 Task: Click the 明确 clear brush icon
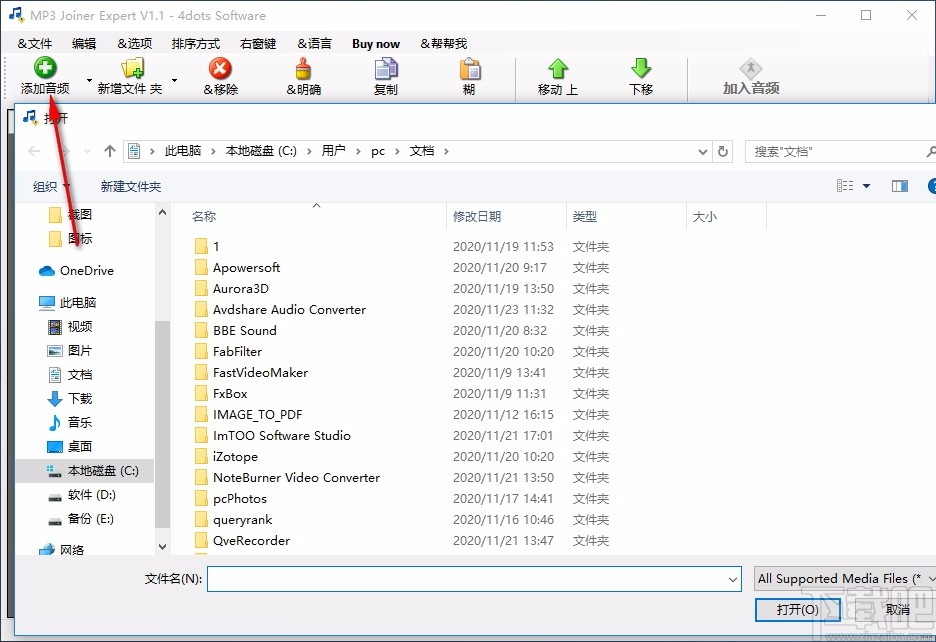tap(303, 68)
